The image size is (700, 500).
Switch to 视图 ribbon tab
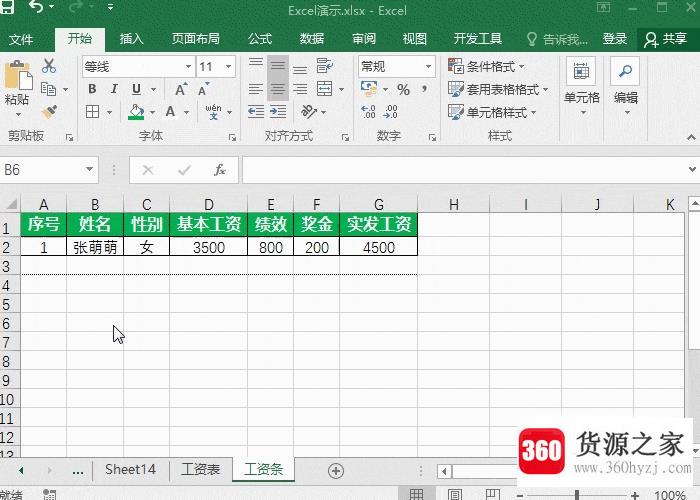[415, 39]
